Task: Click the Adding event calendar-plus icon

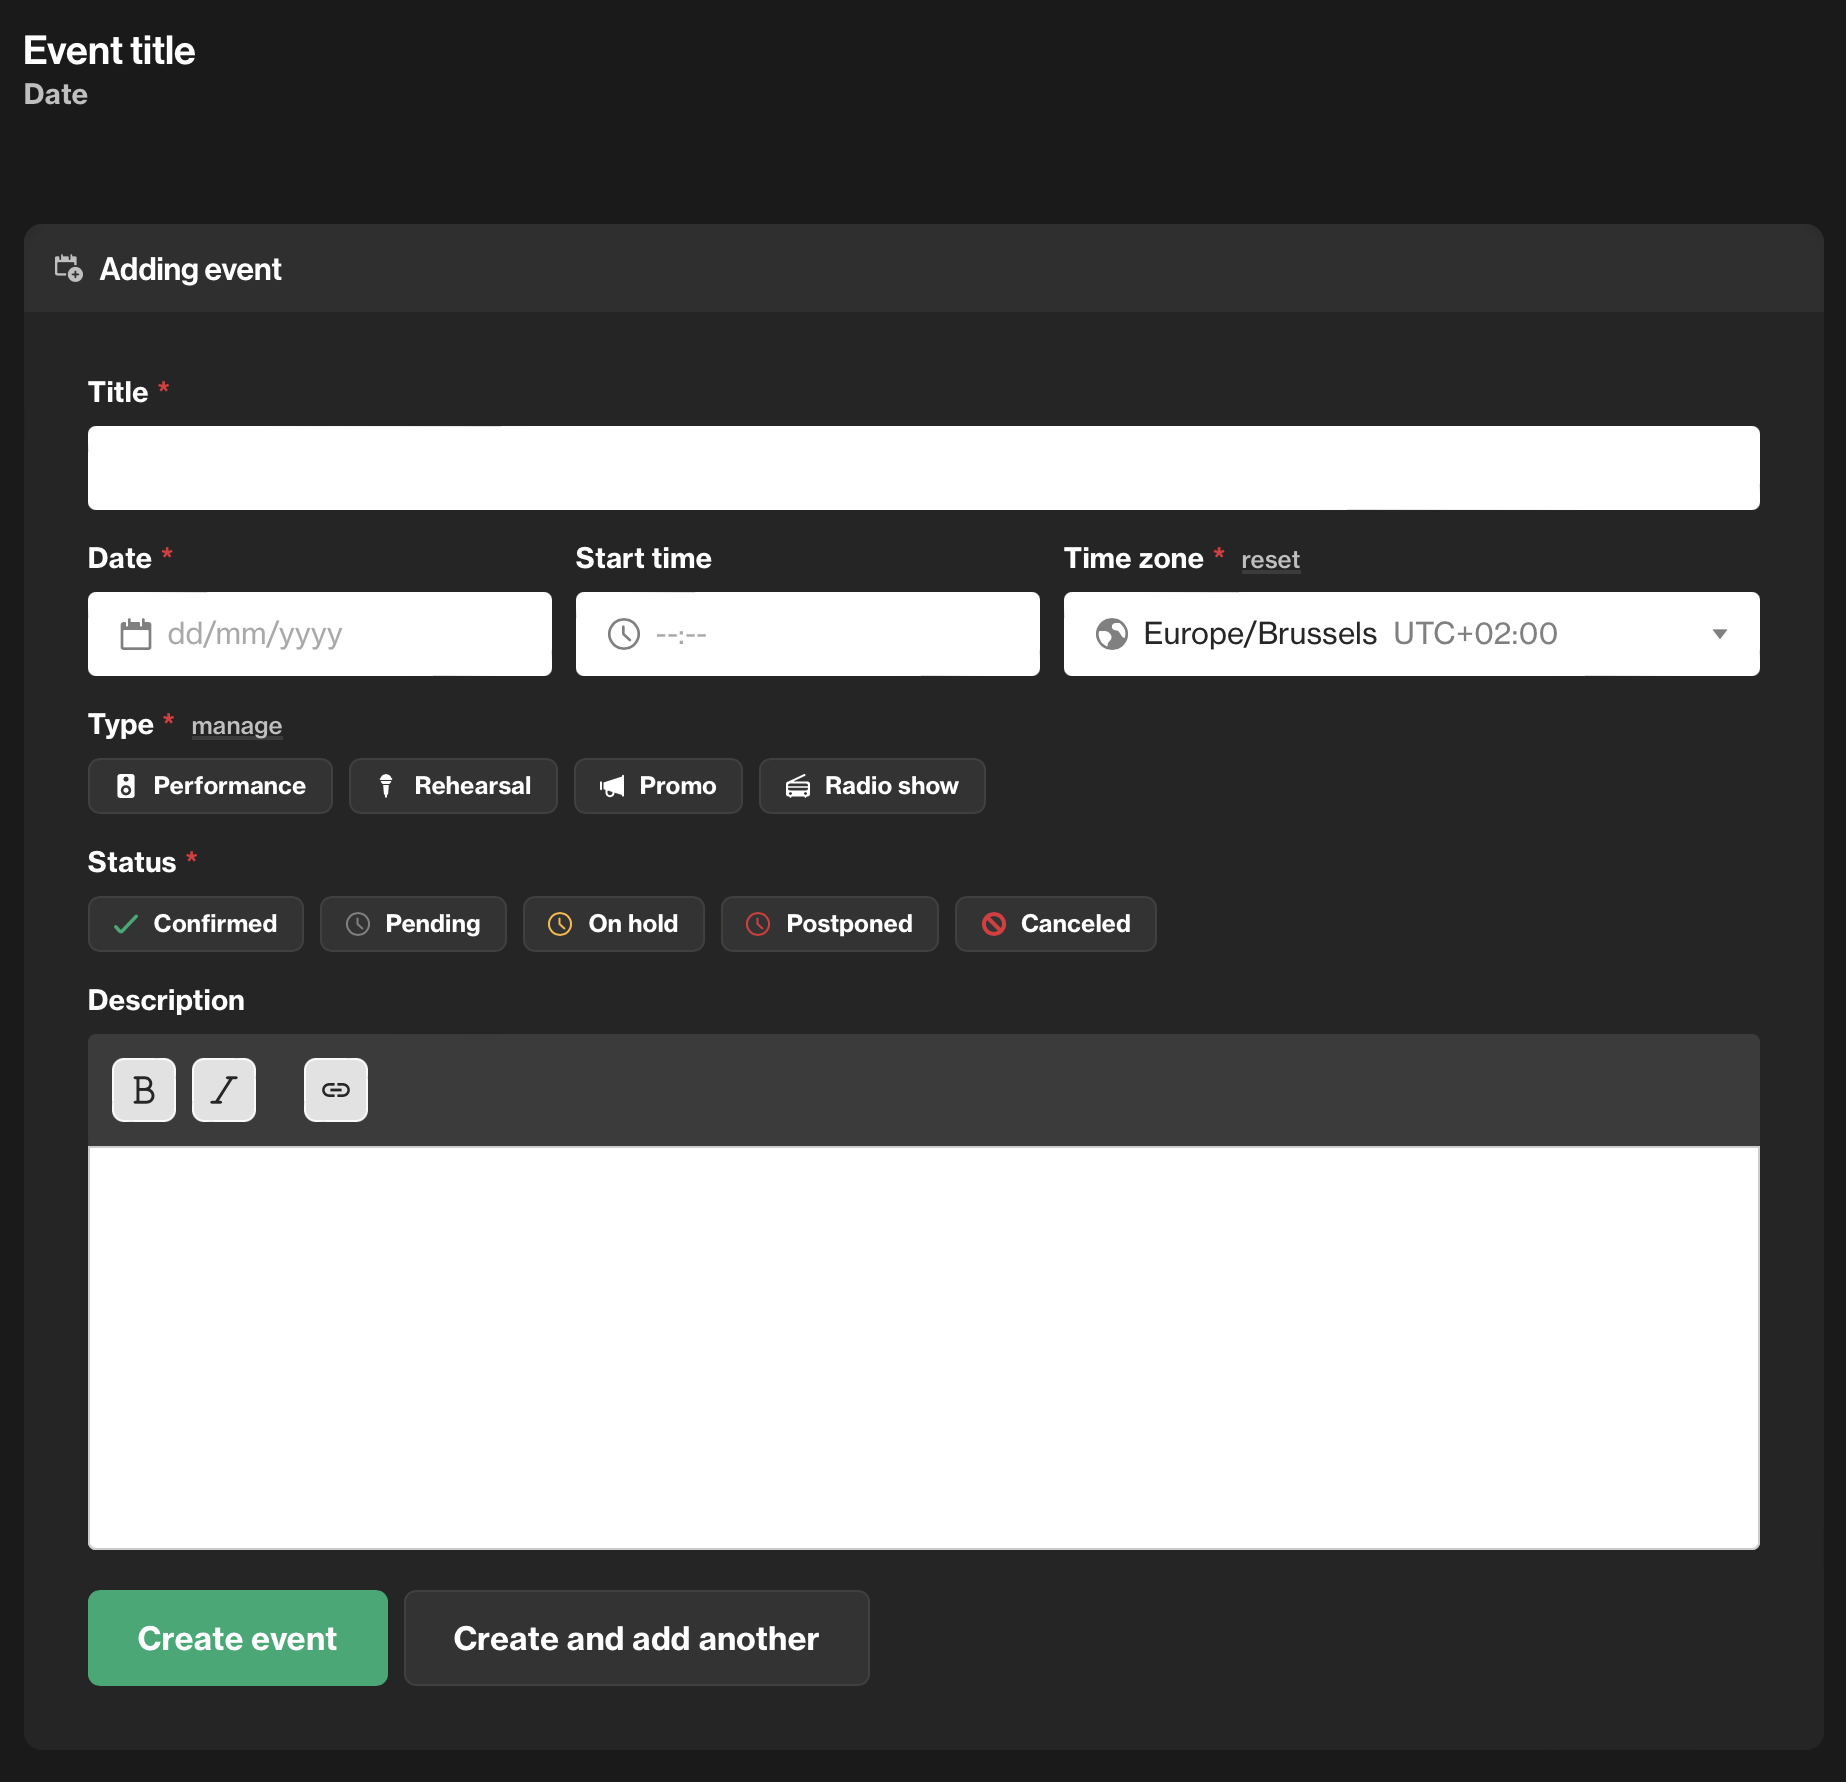Action: 69,268
